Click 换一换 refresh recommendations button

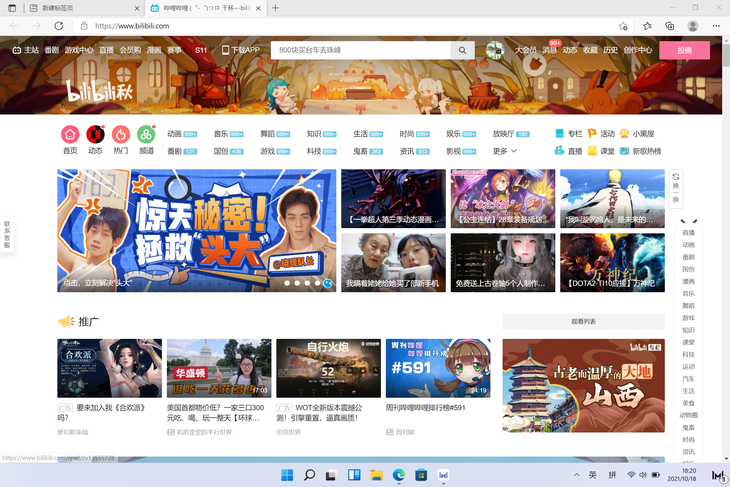(676, 188)
